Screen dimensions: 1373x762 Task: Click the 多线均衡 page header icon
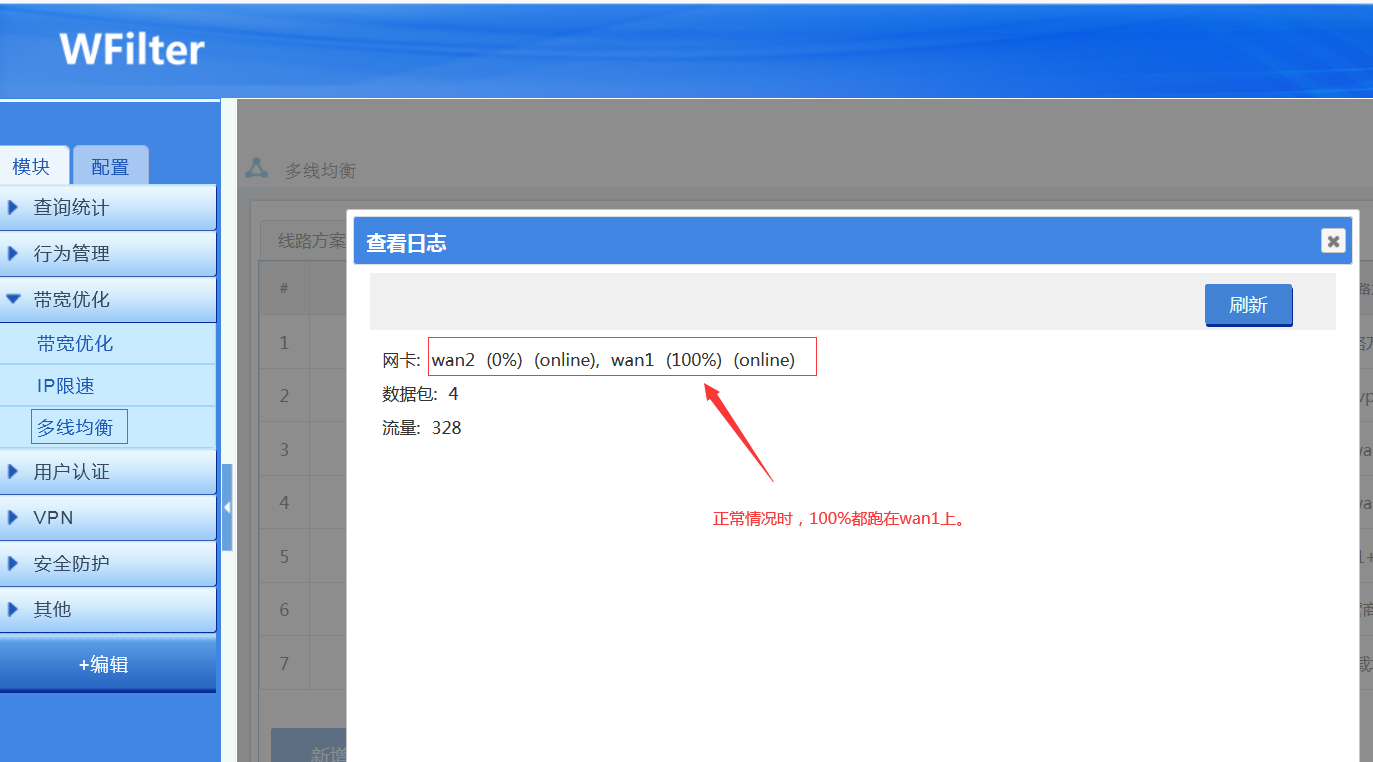point(257,169)
